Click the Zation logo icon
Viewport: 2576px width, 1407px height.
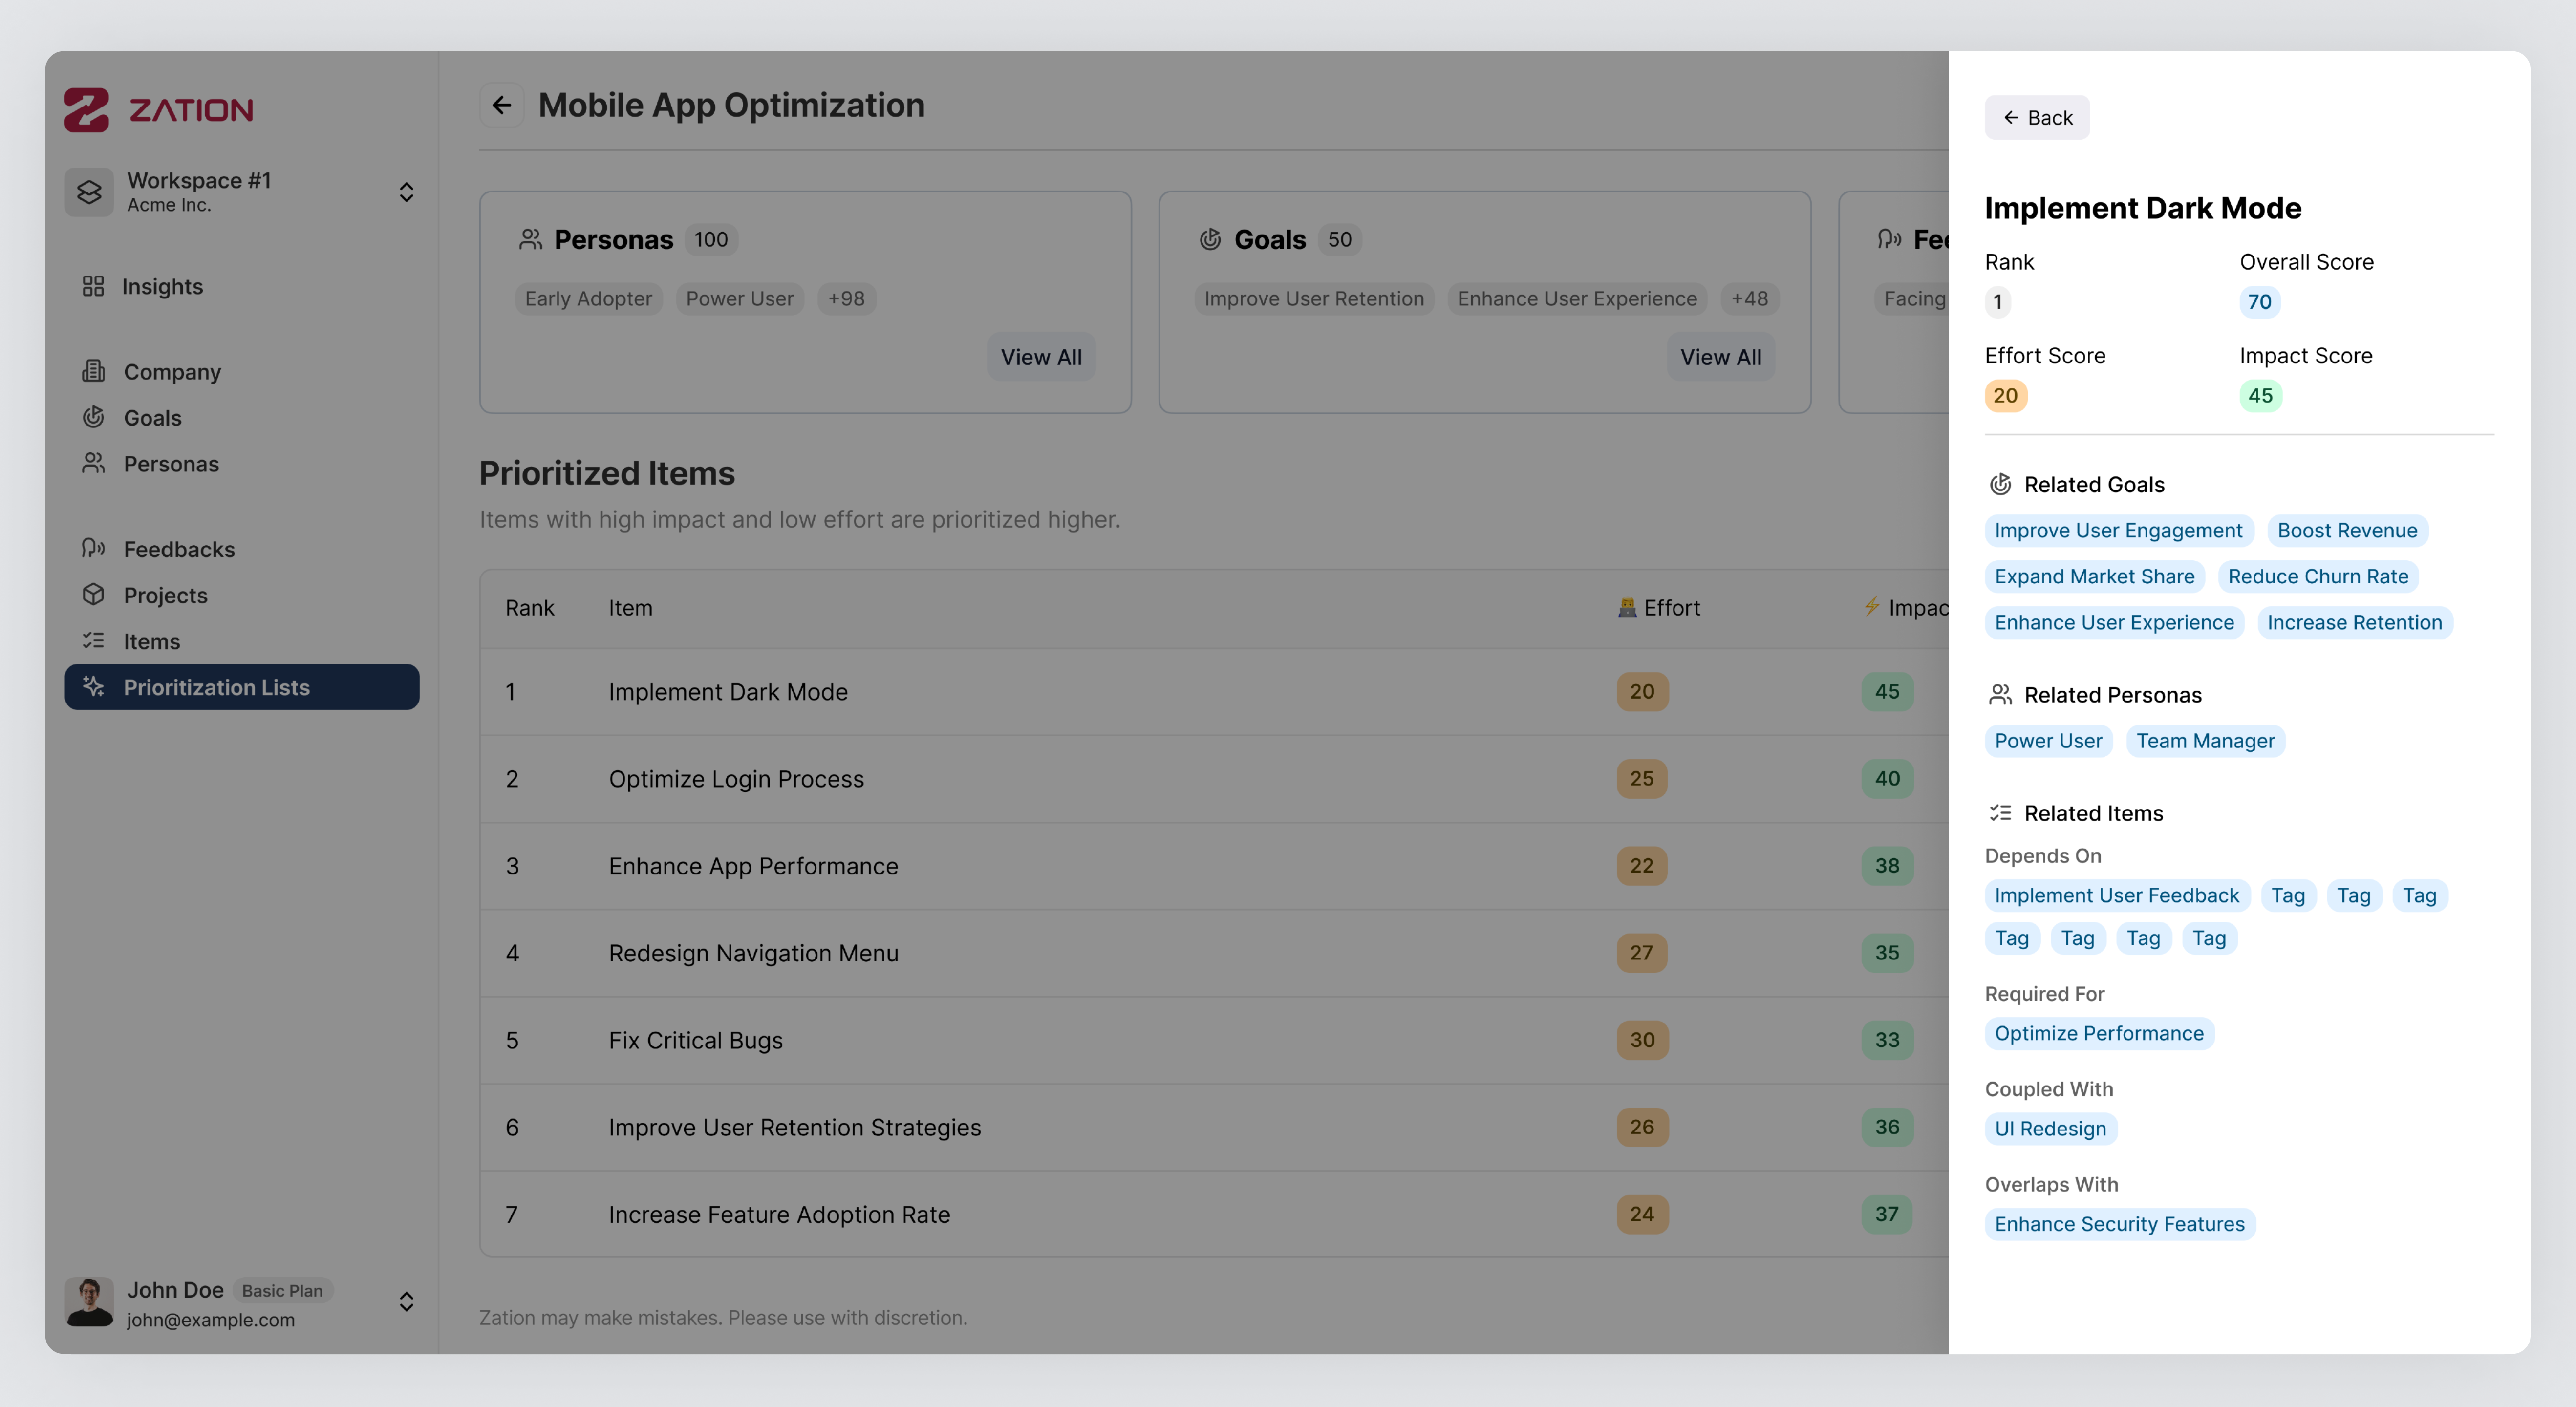pos(86,110)
